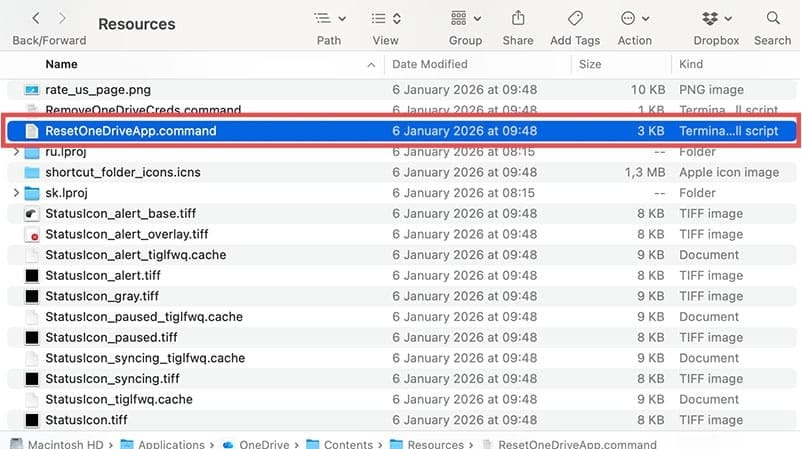The width and height of the screenshot is (802, 449).
Task: Select the sk.lproj folder icon
Action: 32,193
